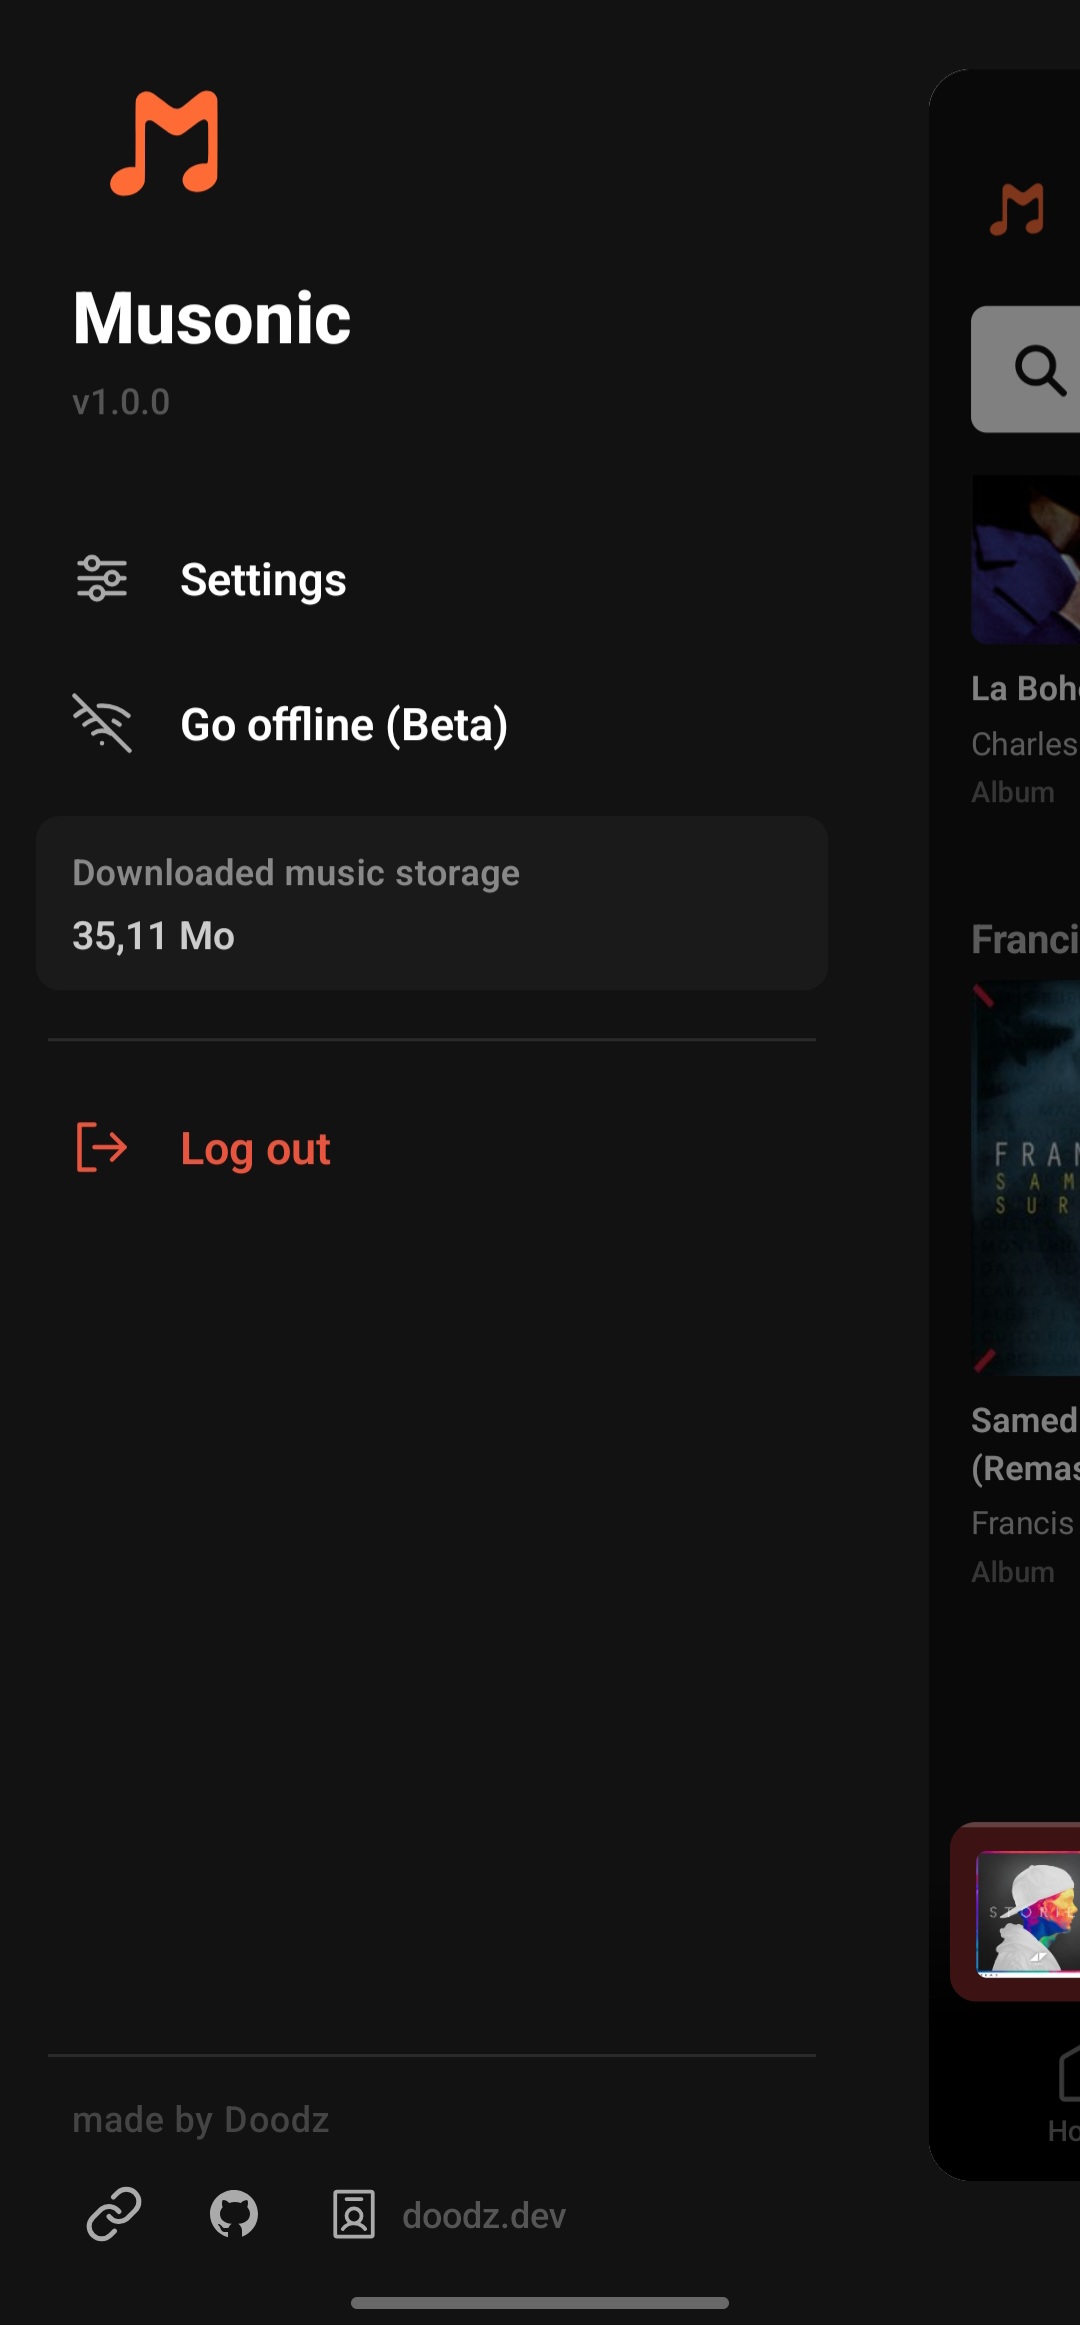The image size is (1080, 2325).
Task: Open the chain link icon in footer
Action: (114, 2214)
